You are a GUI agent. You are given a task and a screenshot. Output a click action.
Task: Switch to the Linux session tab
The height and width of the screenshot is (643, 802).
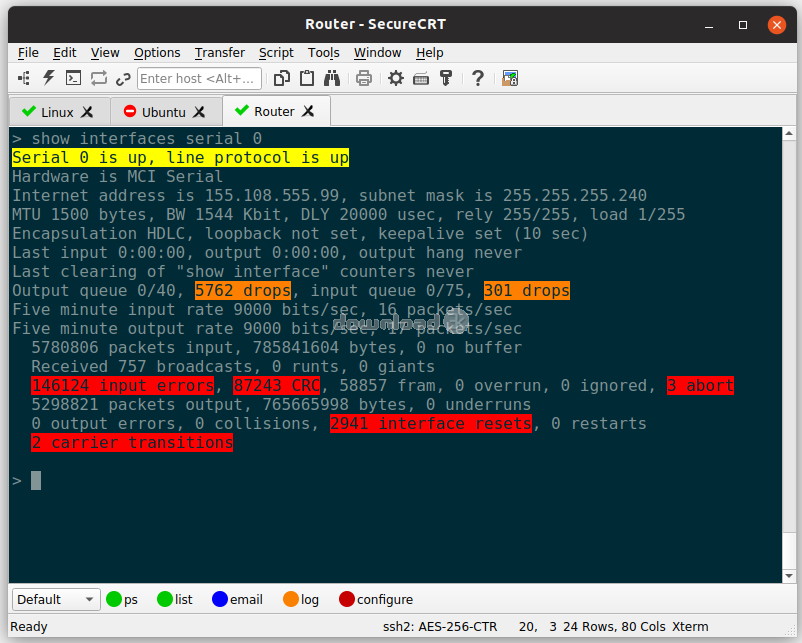60,112
